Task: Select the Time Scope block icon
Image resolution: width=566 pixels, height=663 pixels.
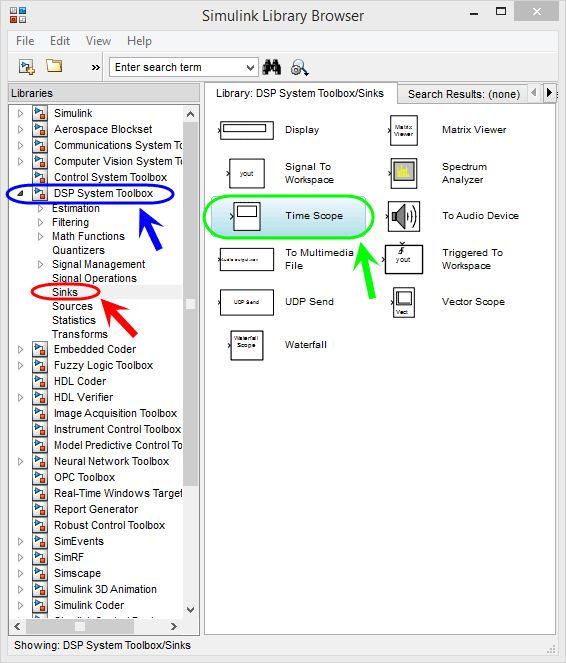Action: click(x=246, y=216)
